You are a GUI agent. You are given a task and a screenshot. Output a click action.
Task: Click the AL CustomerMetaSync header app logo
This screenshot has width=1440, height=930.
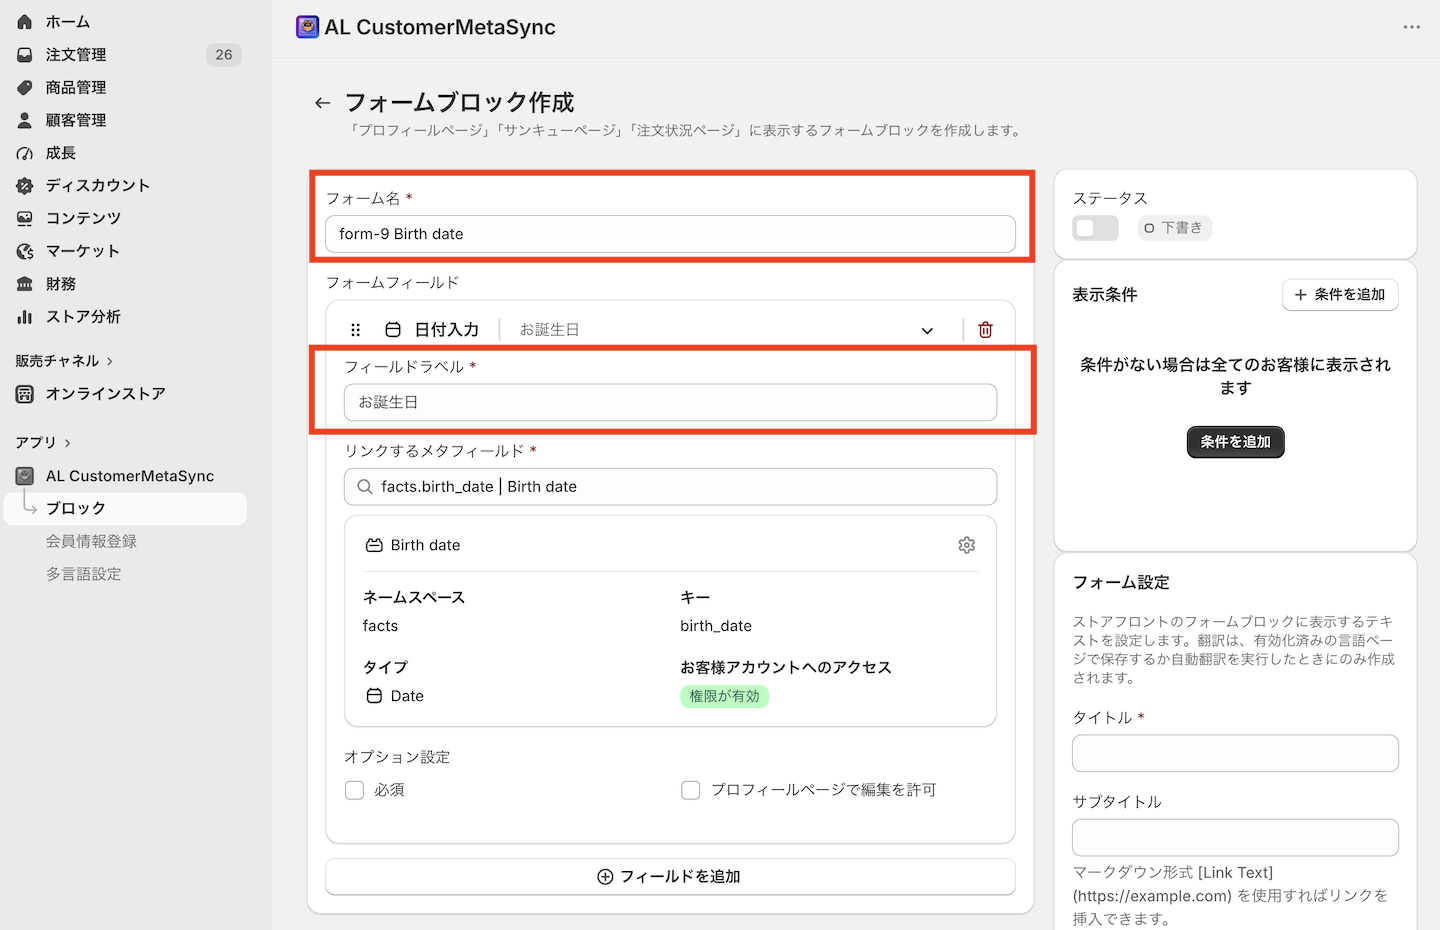tap(307, 27)
